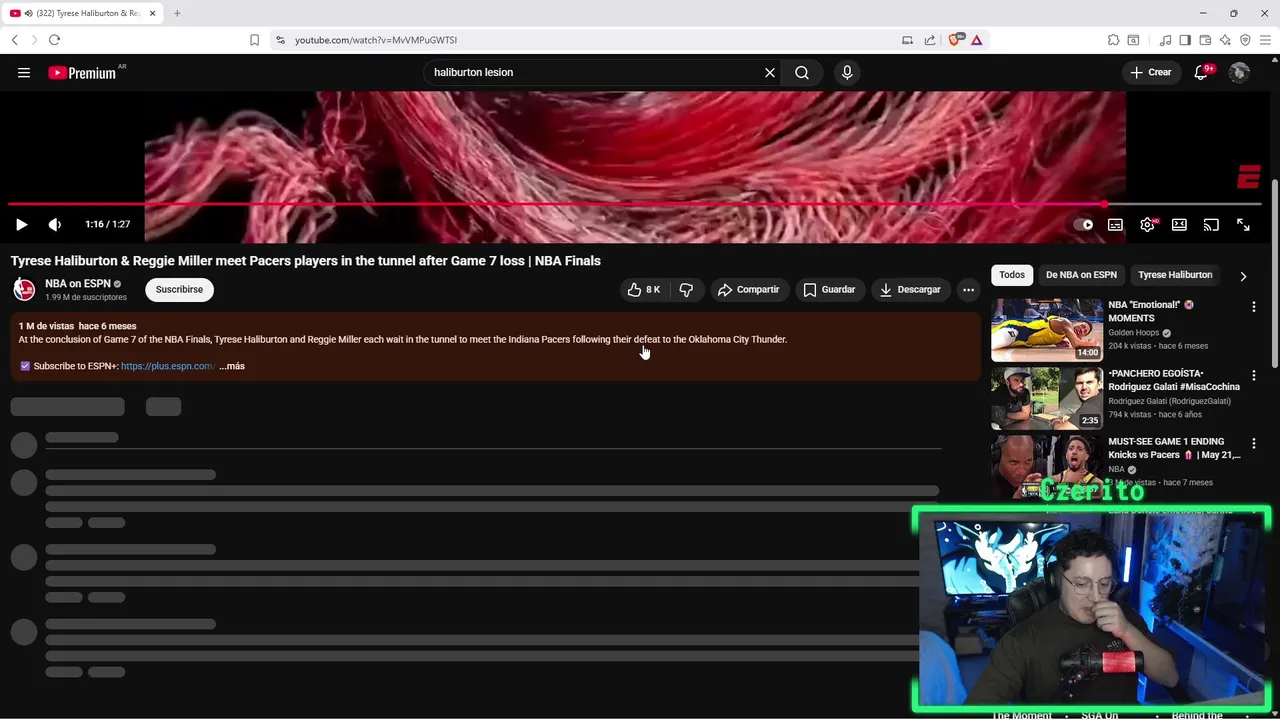Reload the page
The width and height of the screenshot is (1280, 720).
[x=54, y=40]
